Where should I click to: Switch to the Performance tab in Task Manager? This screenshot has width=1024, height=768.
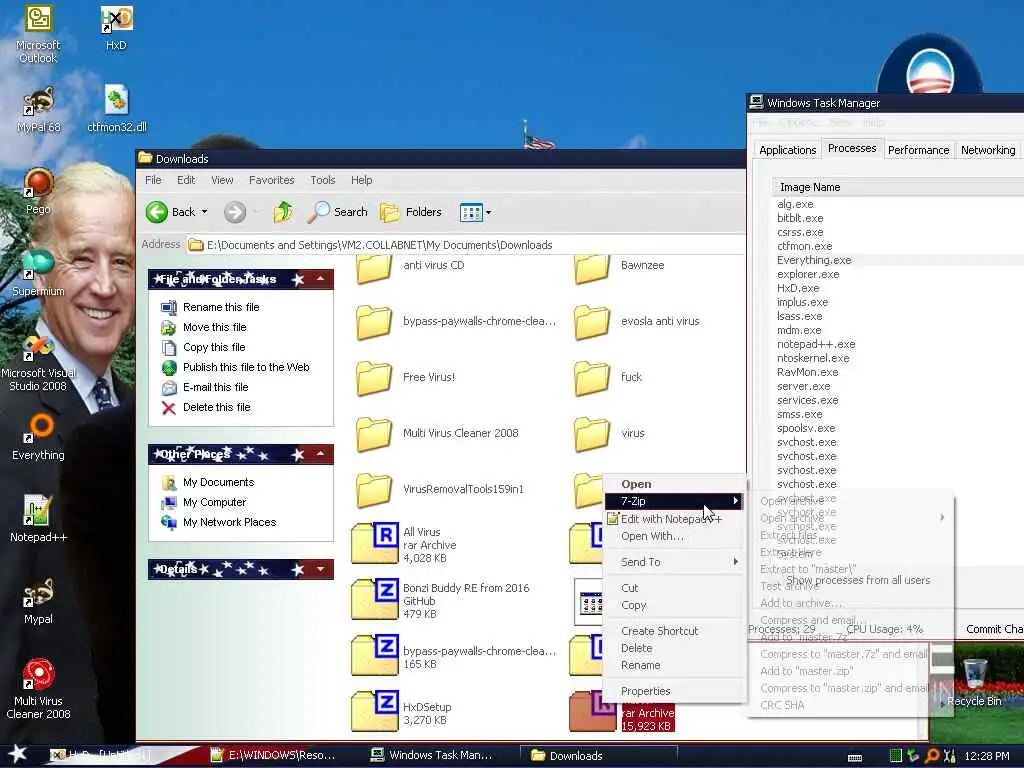point(918,150)
